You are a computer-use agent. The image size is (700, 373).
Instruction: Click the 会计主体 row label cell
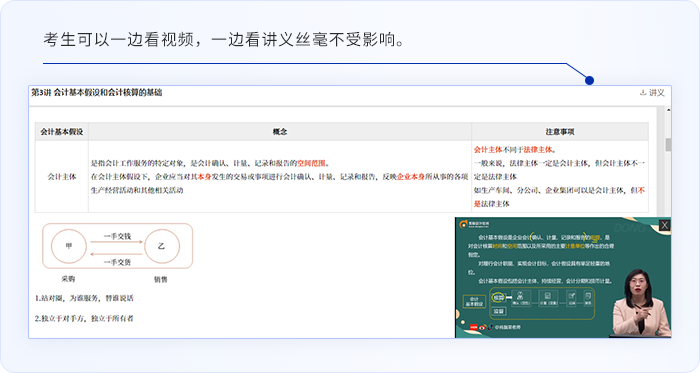pos(62,177)
